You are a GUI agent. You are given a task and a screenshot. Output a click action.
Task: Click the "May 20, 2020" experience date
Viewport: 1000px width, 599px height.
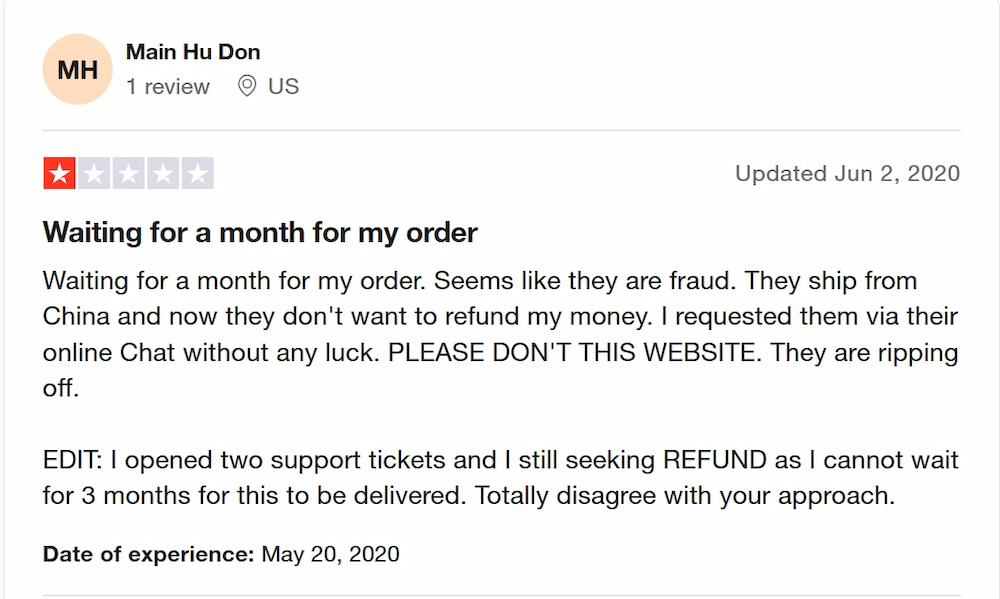(330, 554)
